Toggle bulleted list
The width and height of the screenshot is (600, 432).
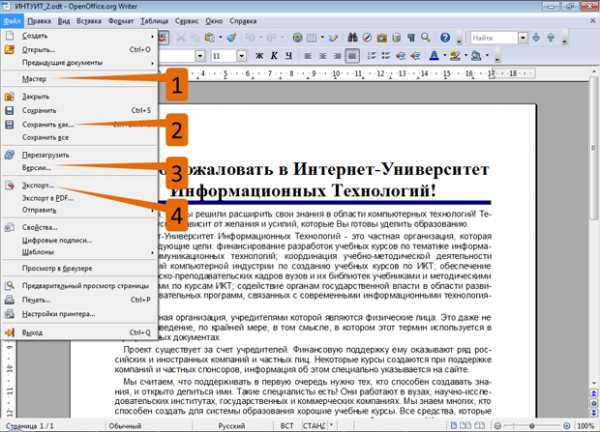(x=385, y=56)
